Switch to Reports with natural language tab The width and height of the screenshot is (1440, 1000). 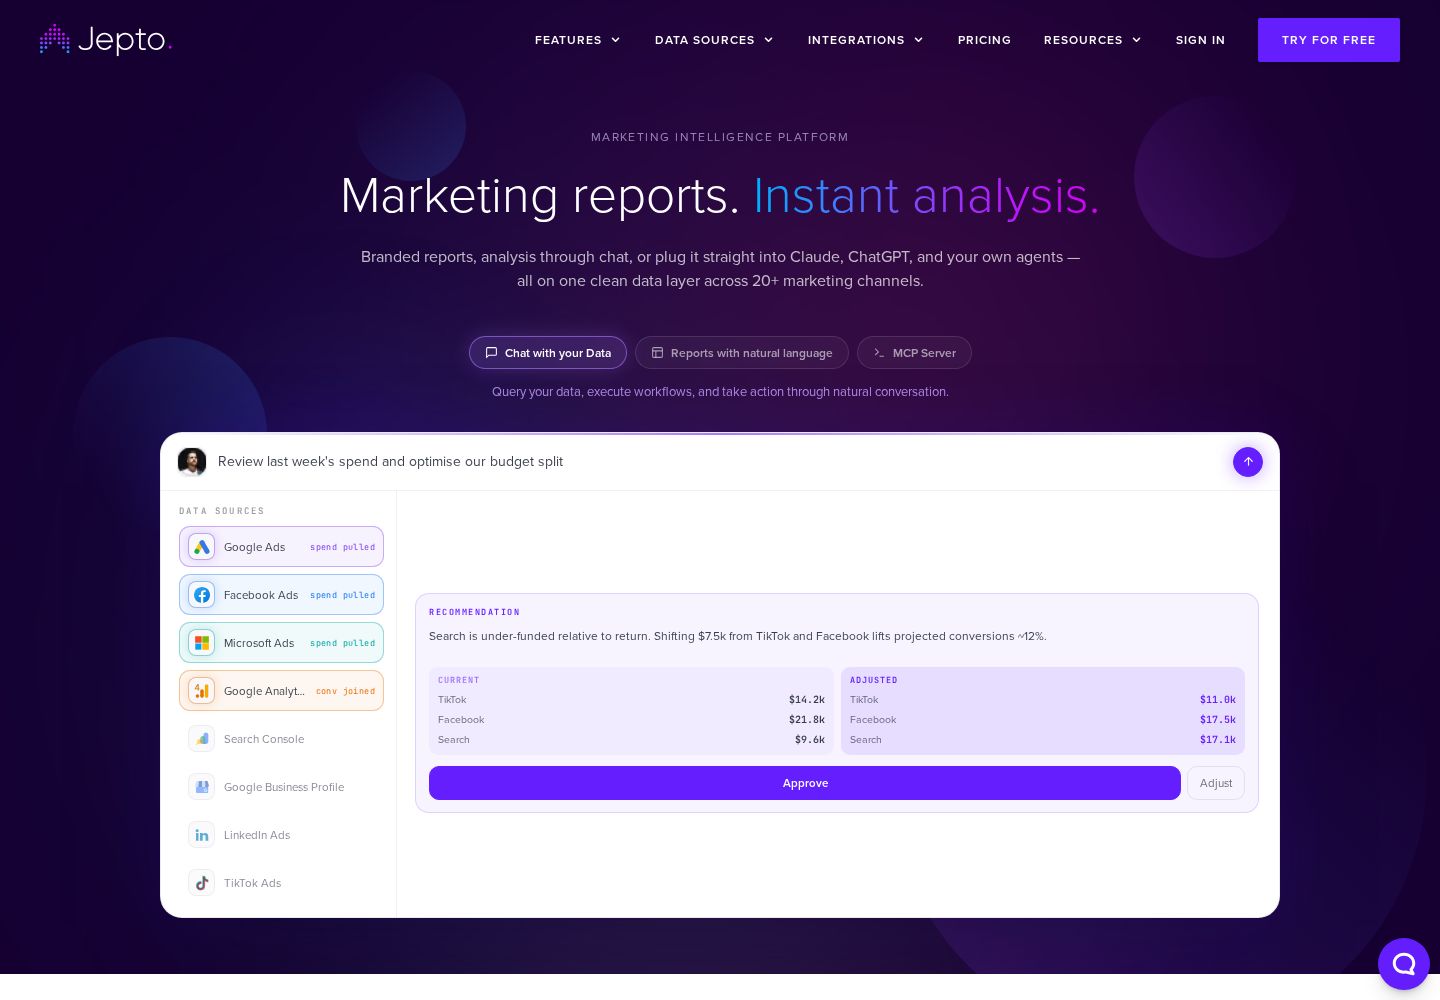742,353
